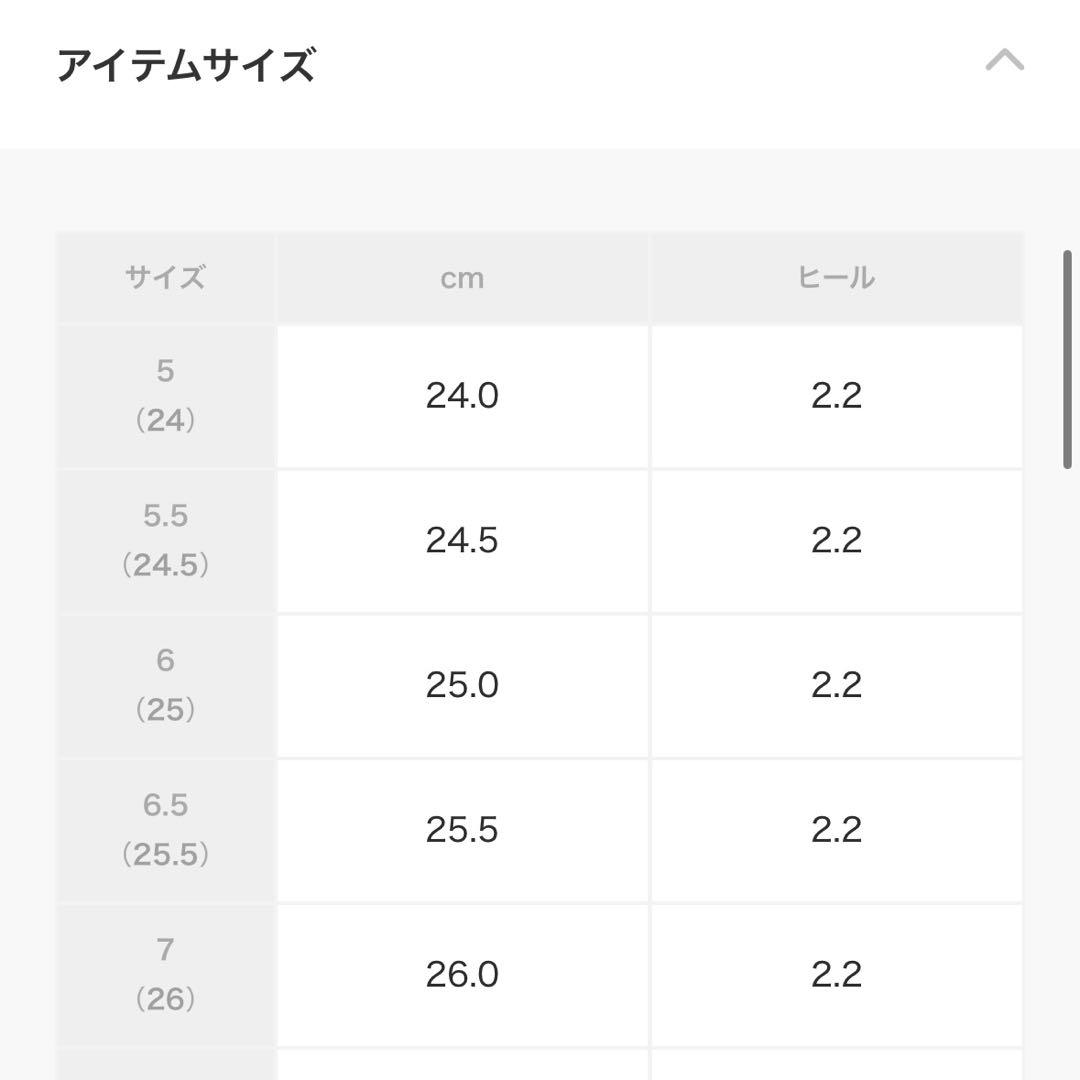This screenshot has height=1080, width=1080.
Task: Click the upward chevron icon
Action: coord(1005,60)
